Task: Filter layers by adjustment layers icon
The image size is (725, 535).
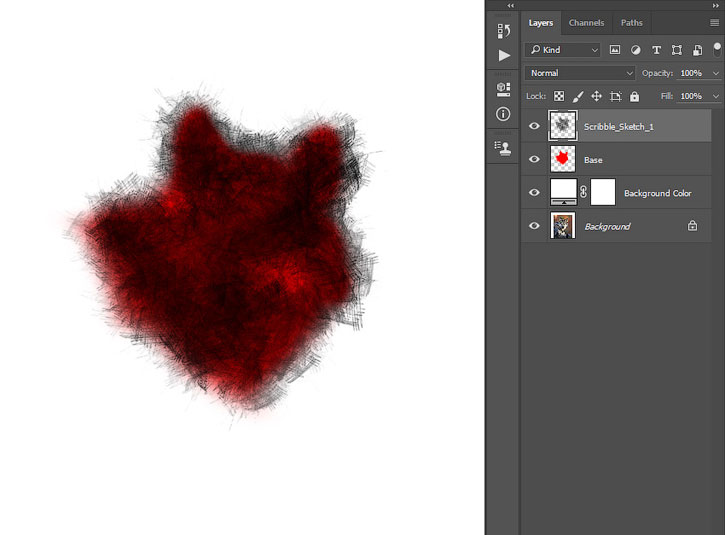Action: pos(636,50)
